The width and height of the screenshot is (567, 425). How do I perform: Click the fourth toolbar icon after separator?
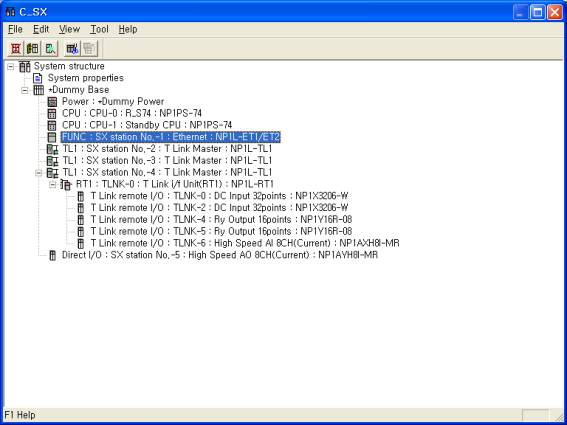pos(72,48)
